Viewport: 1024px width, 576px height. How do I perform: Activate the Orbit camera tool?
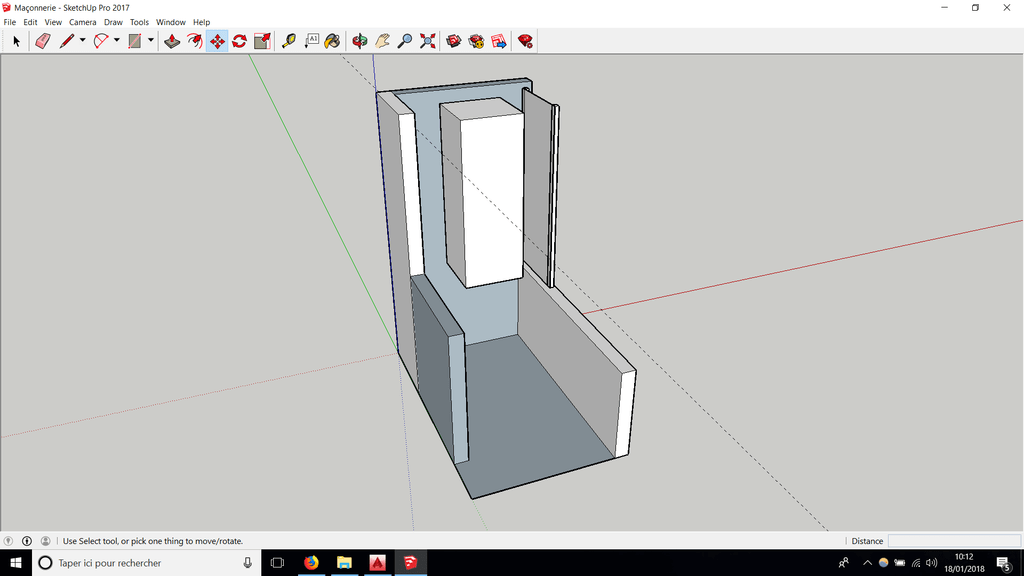click(359, 41)
